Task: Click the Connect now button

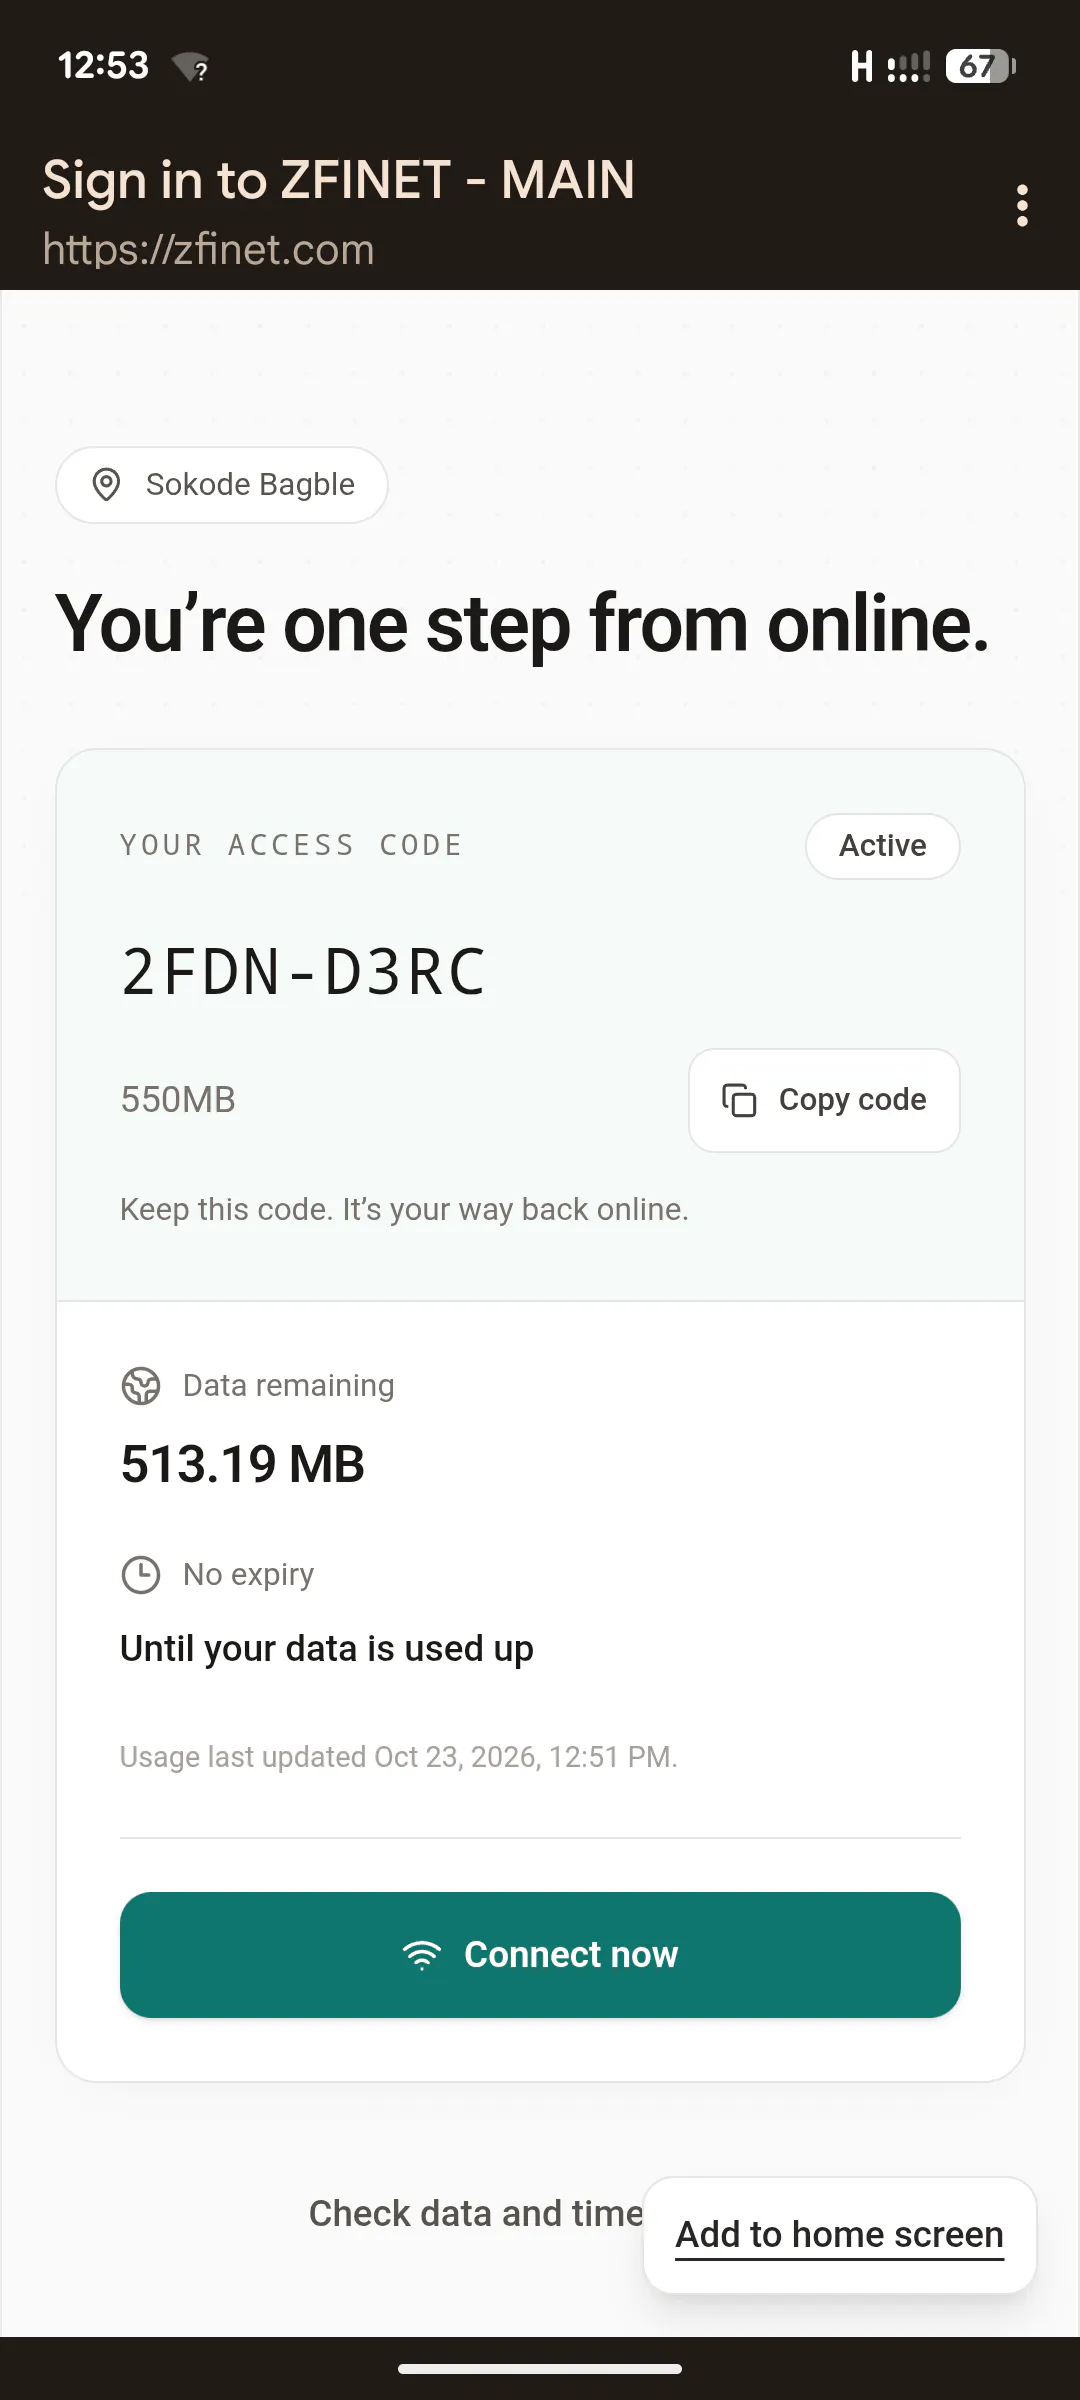Action: click(x=540, y=1955)
